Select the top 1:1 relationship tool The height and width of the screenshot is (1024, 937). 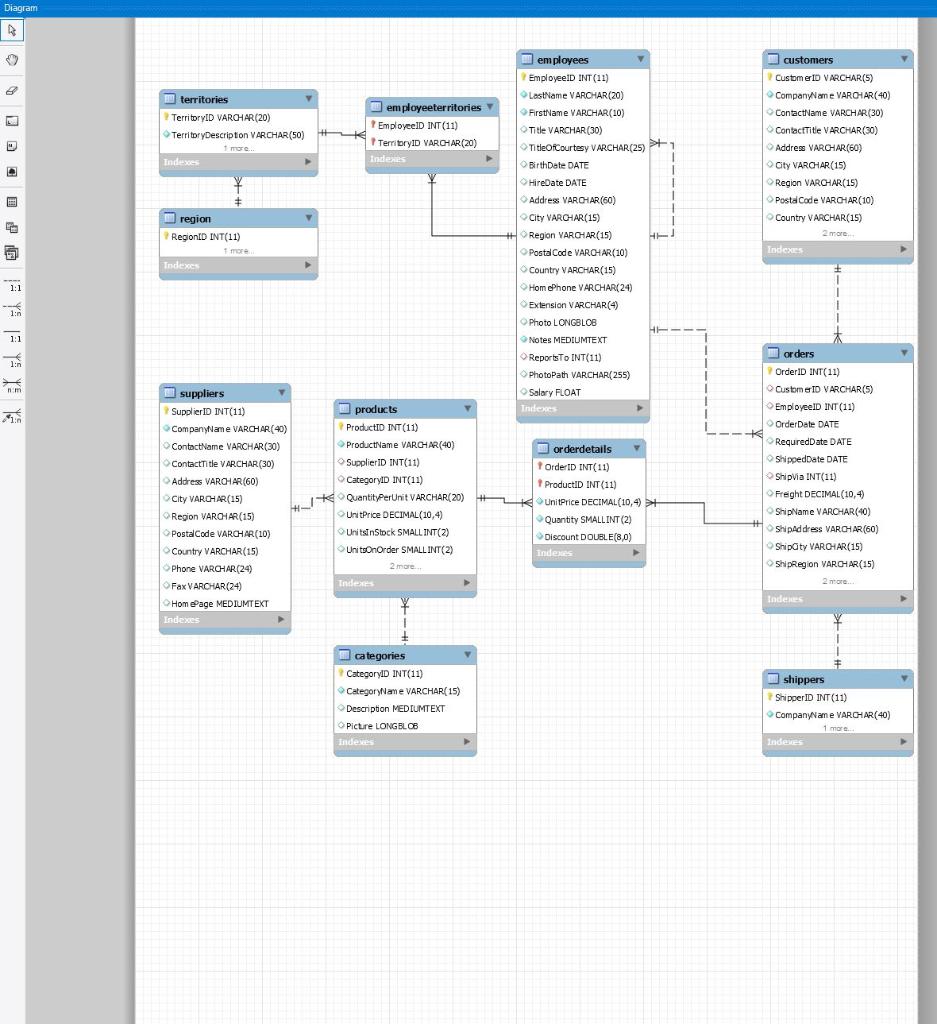12,285
